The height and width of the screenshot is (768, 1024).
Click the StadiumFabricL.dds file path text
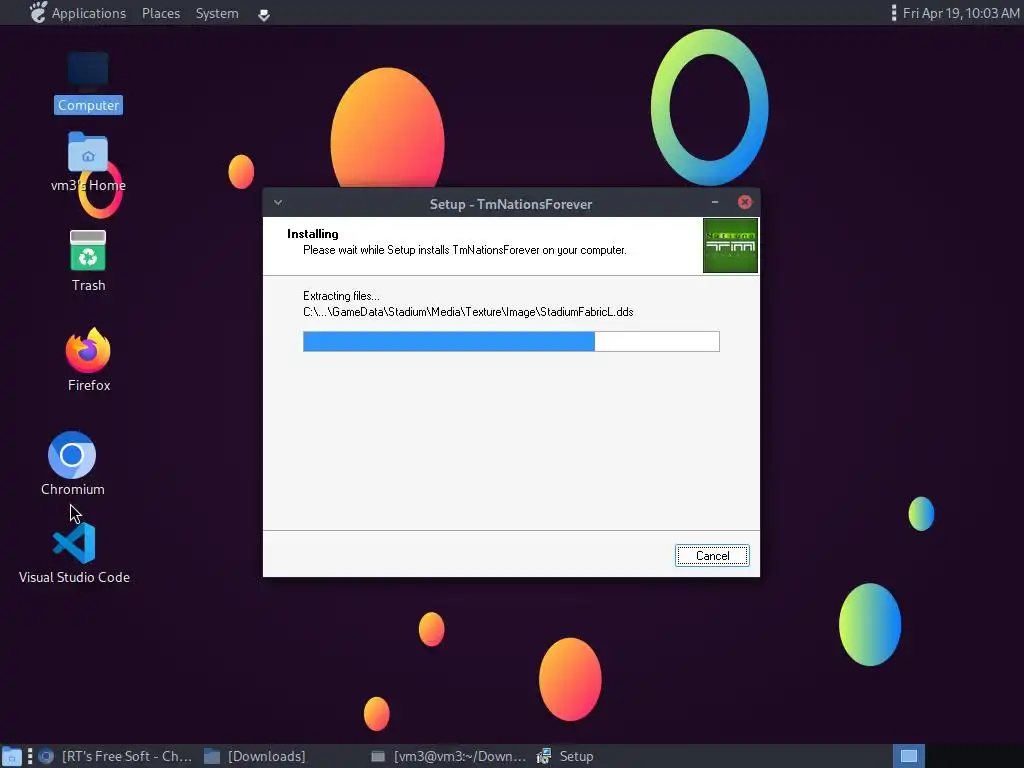click(x=468, y=312)
